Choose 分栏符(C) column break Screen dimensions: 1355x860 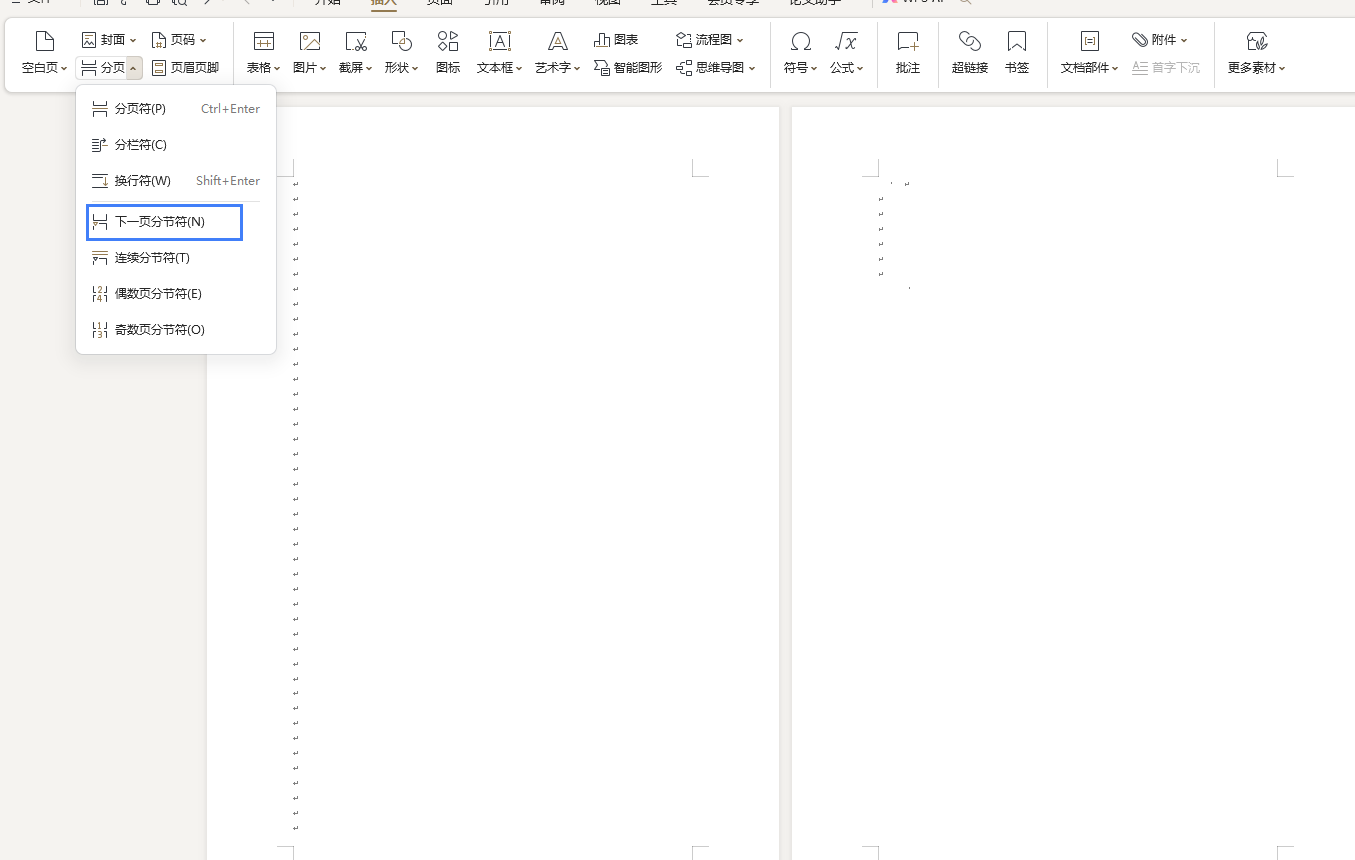coord(176,145)
